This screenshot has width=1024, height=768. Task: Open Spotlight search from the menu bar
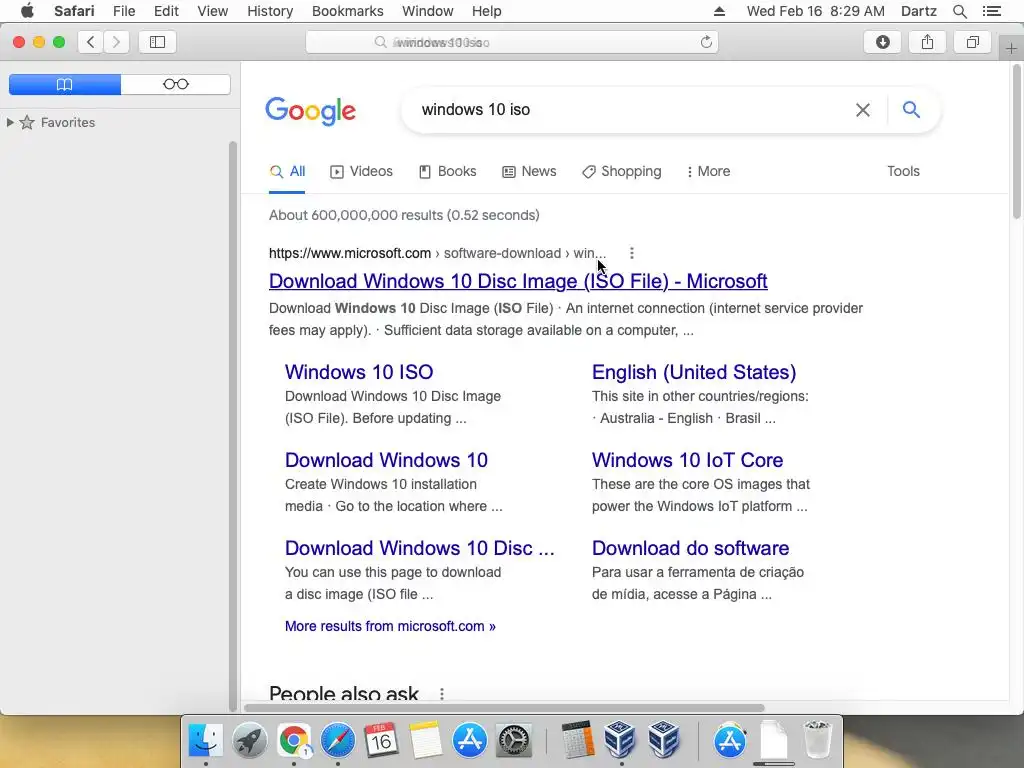[960, 11]
